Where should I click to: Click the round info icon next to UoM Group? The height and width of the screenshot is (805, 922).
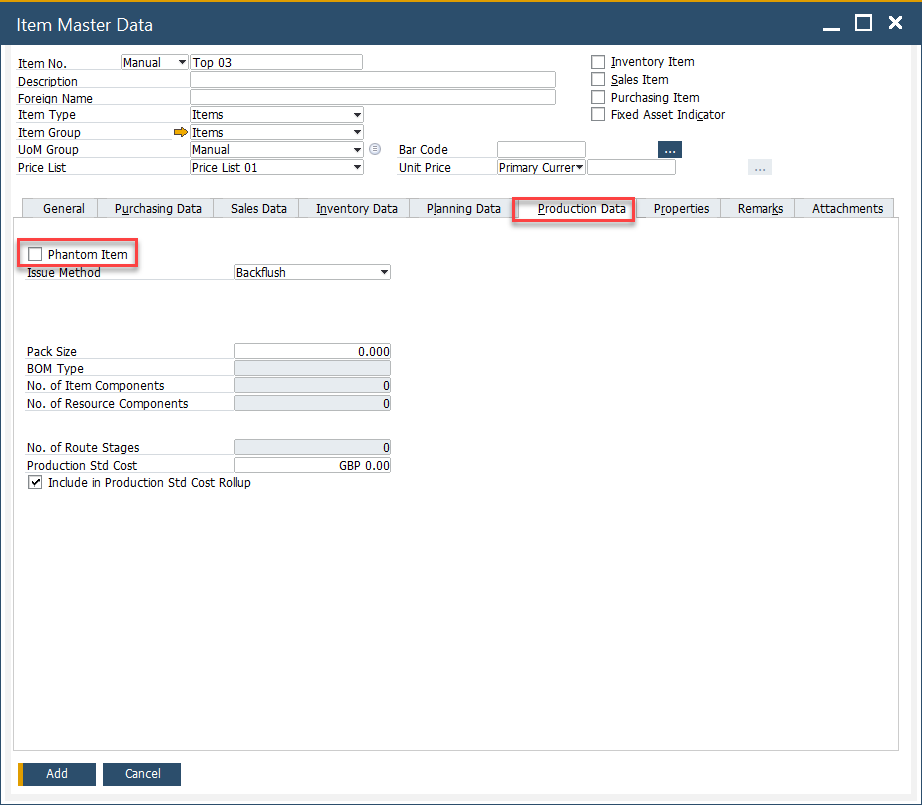(375, 150)
